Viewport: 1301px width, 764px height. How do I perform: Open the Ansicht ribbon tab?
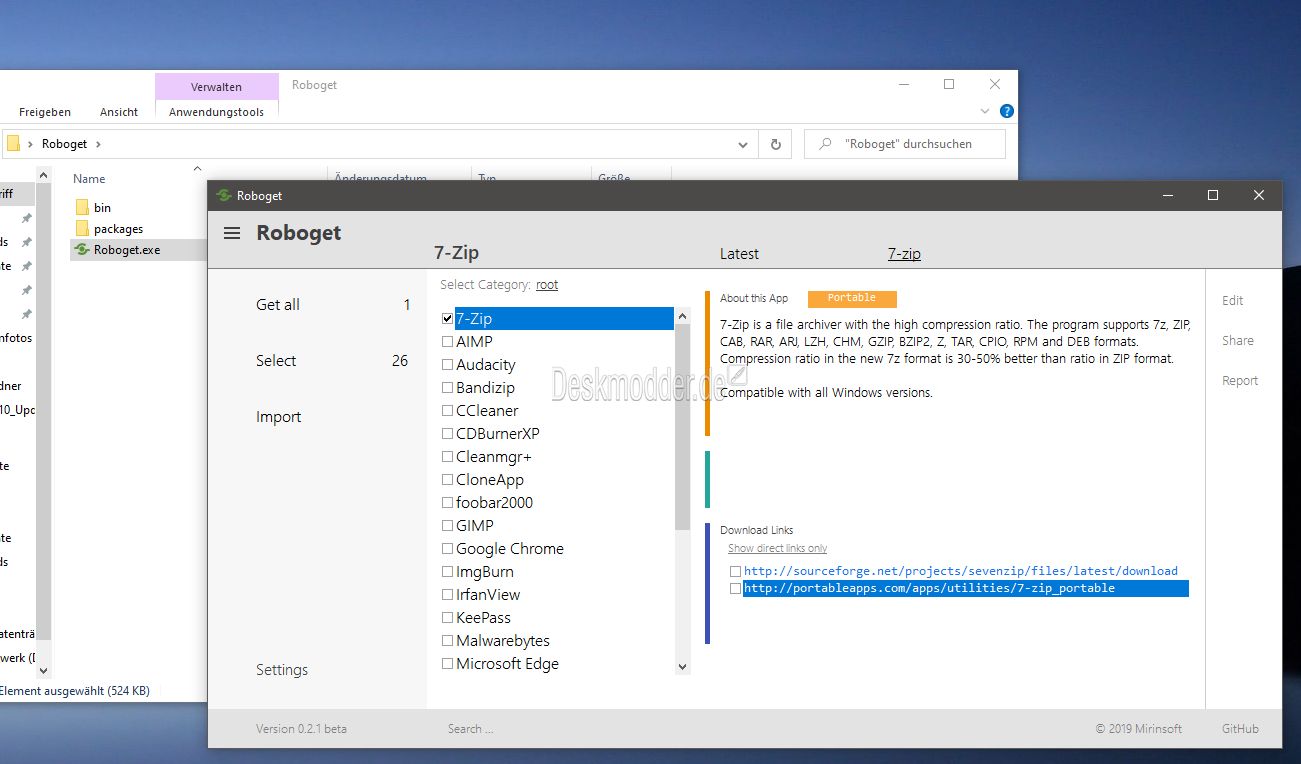pyautogui.click(x=119, y=112)
